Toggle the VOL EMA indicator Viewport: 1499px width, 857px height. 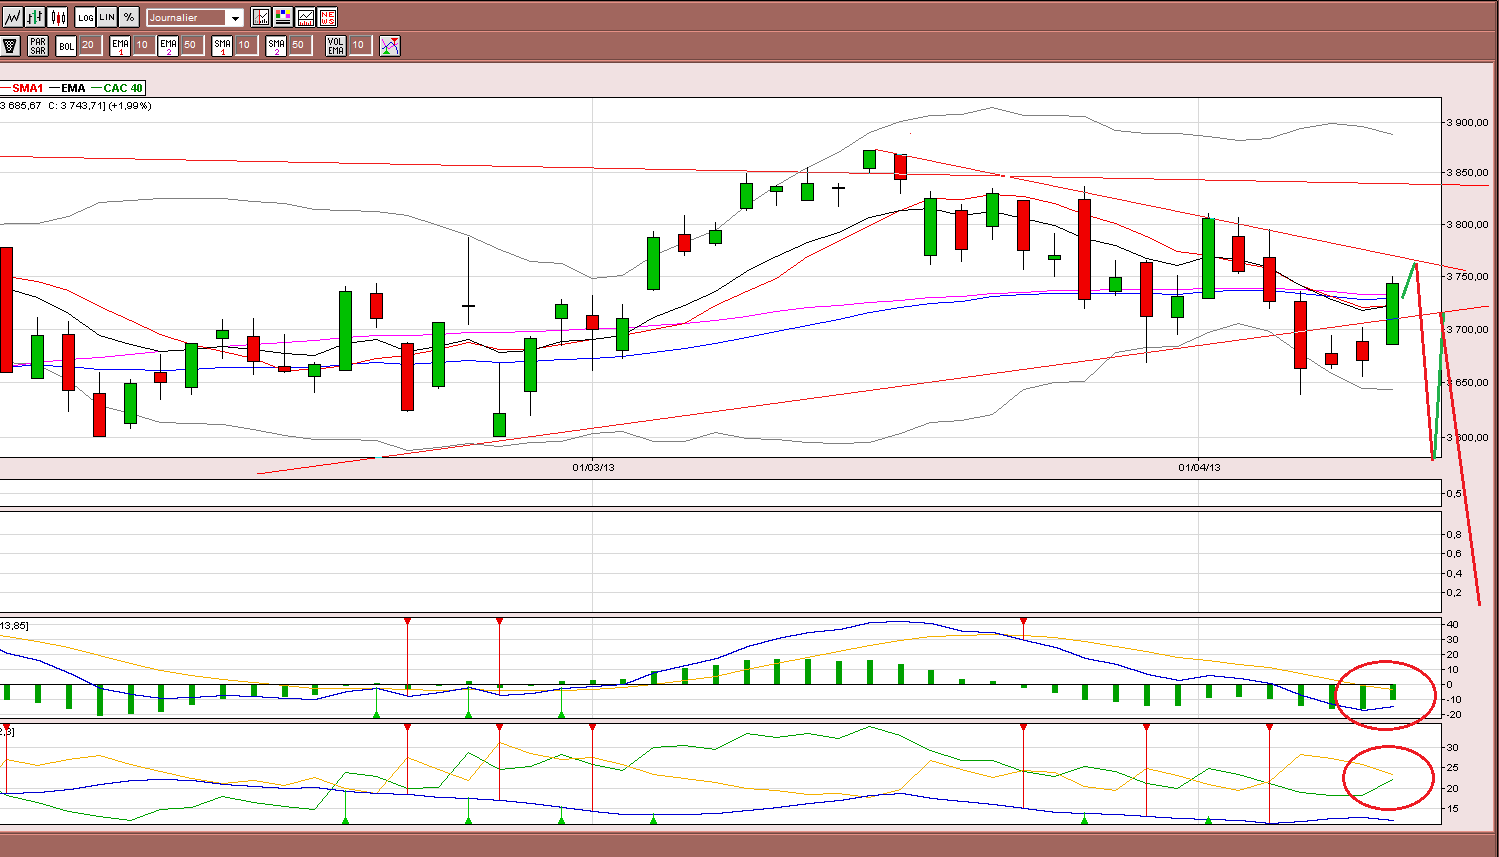point(336,45)
